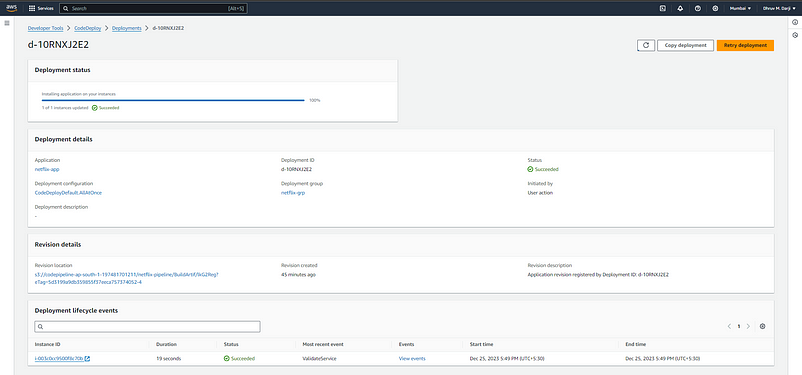Image resolution: width=802 pixels, height=375 pixels.
Task: Open the netflix-app application link
Action: pyautogui.click(x=43, y=169)
